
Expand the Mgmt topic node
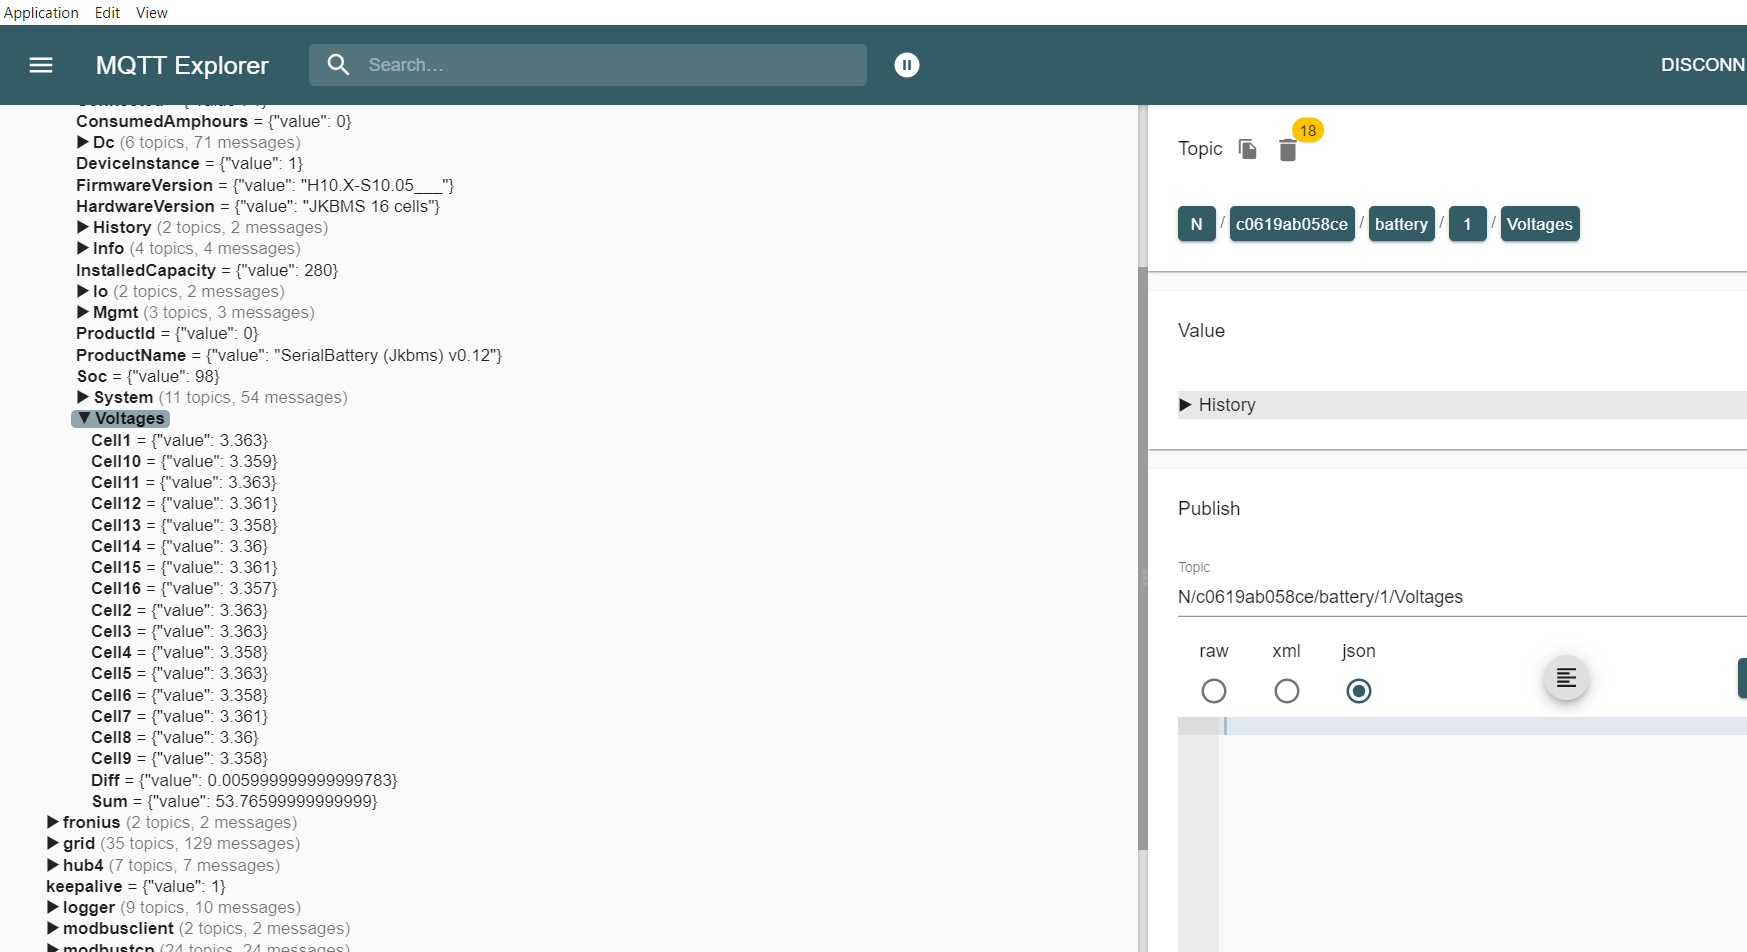(83, 312)
